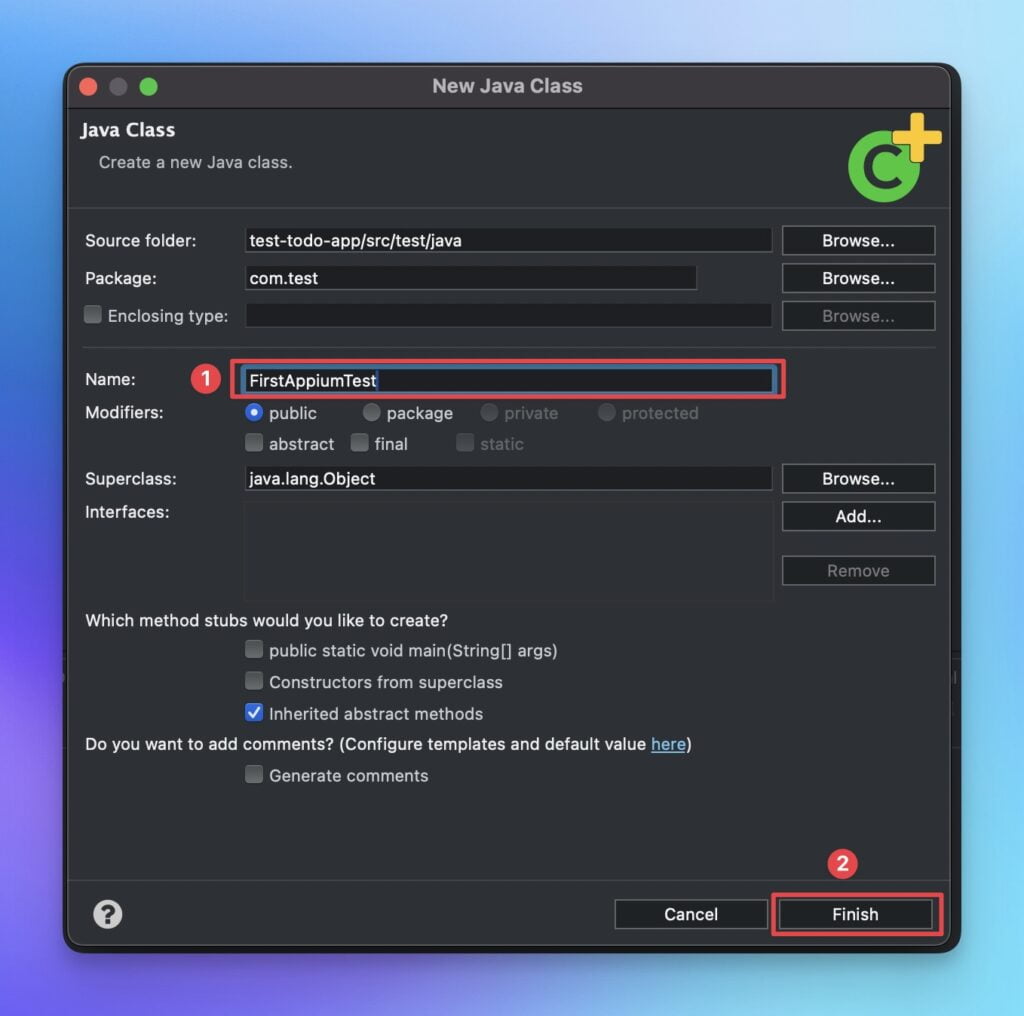The image size is (1024, 1016).
Task: Click the Superclass field java.lang.Object
Action: point(508,479)
